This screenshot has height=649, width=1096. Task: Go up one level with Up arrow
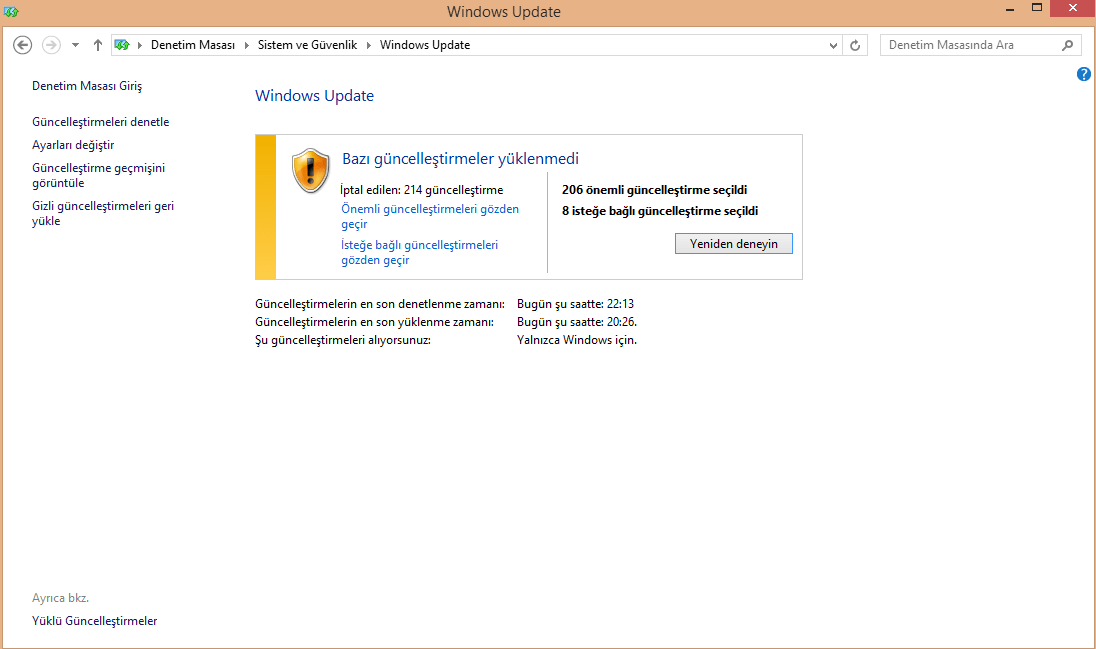point(98,45)
